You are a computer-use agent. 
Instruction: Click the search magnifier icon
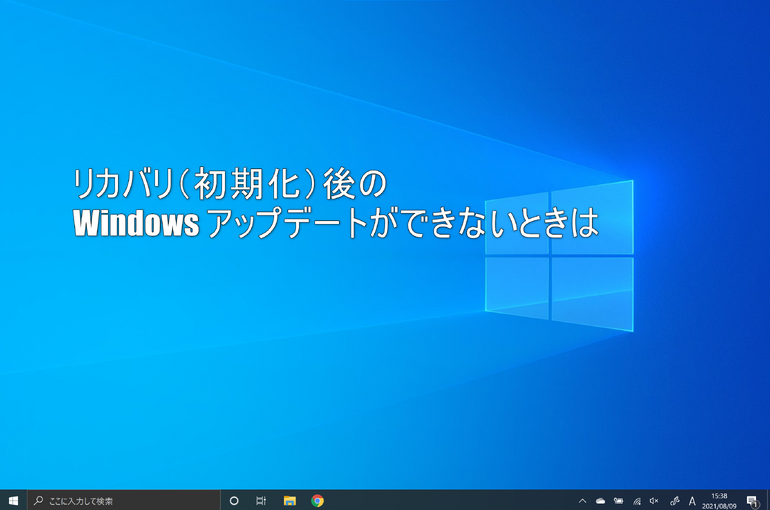click(38, 501)
